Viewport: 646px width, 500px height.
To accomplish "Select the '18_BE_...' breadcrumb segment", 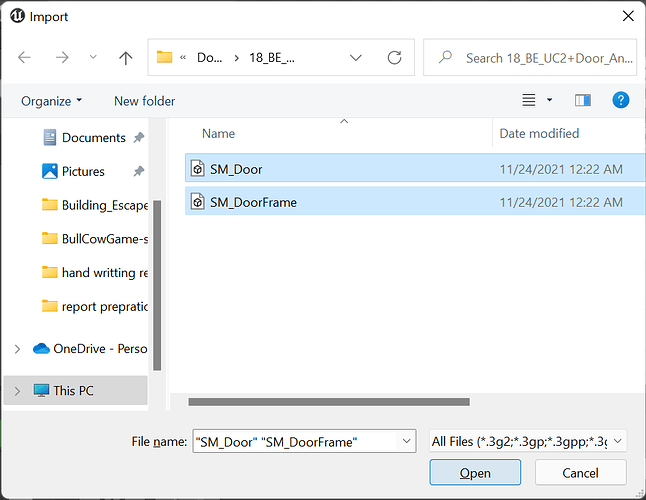I will (272, 58).
